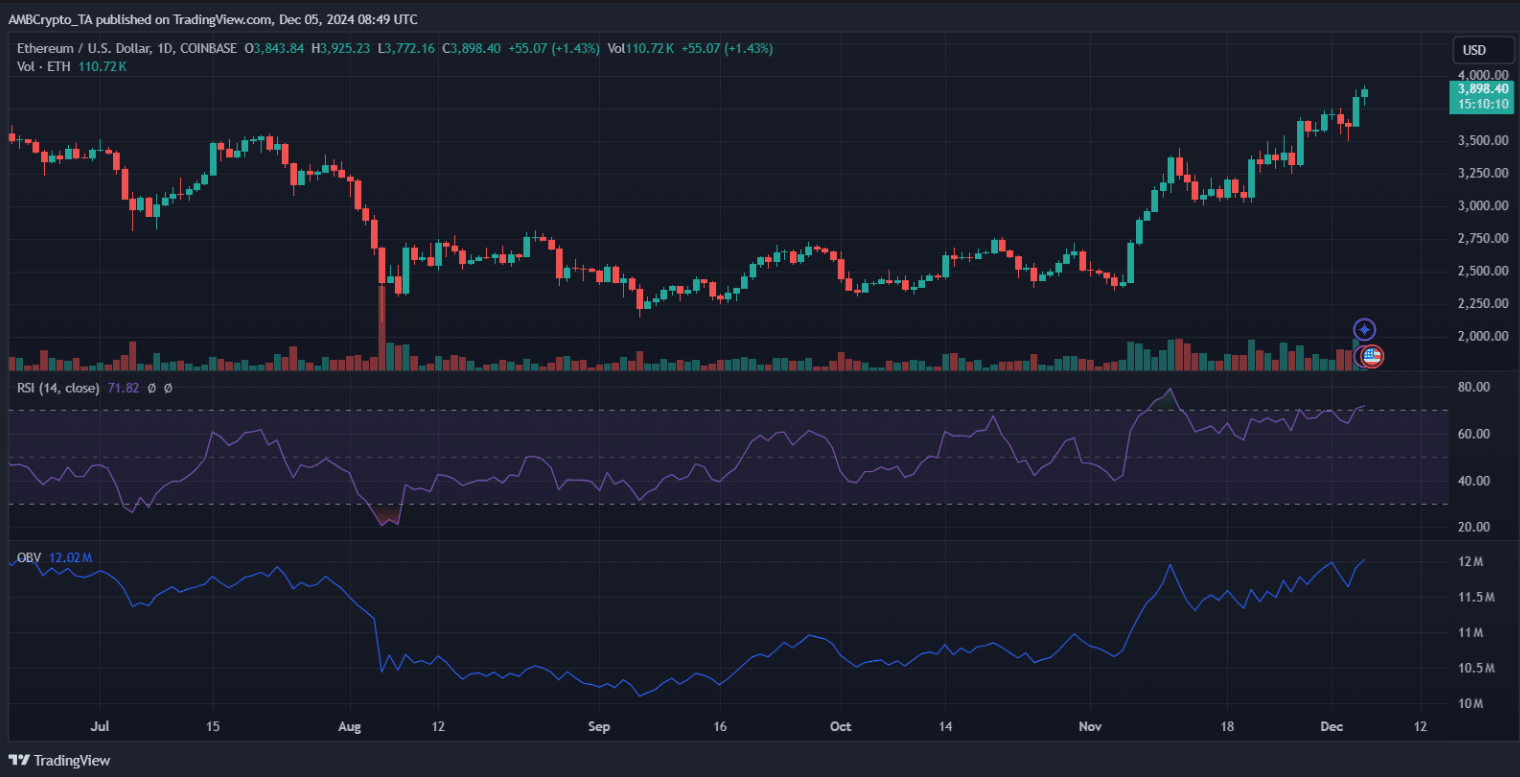Click the 60.00 RSI axis label

pos(1475,434)
